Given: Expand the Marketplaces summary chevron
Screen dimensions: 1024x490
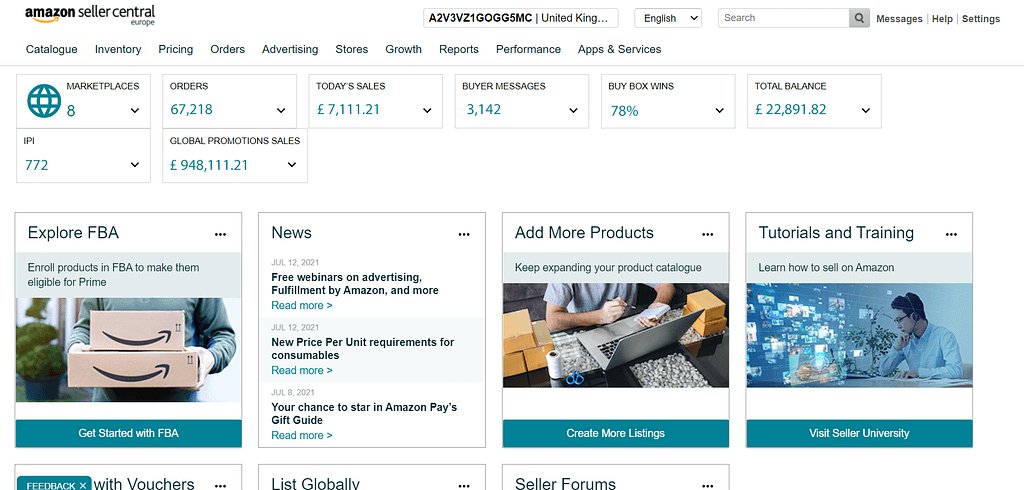Looking at the screenshot, I should [135, 110].
